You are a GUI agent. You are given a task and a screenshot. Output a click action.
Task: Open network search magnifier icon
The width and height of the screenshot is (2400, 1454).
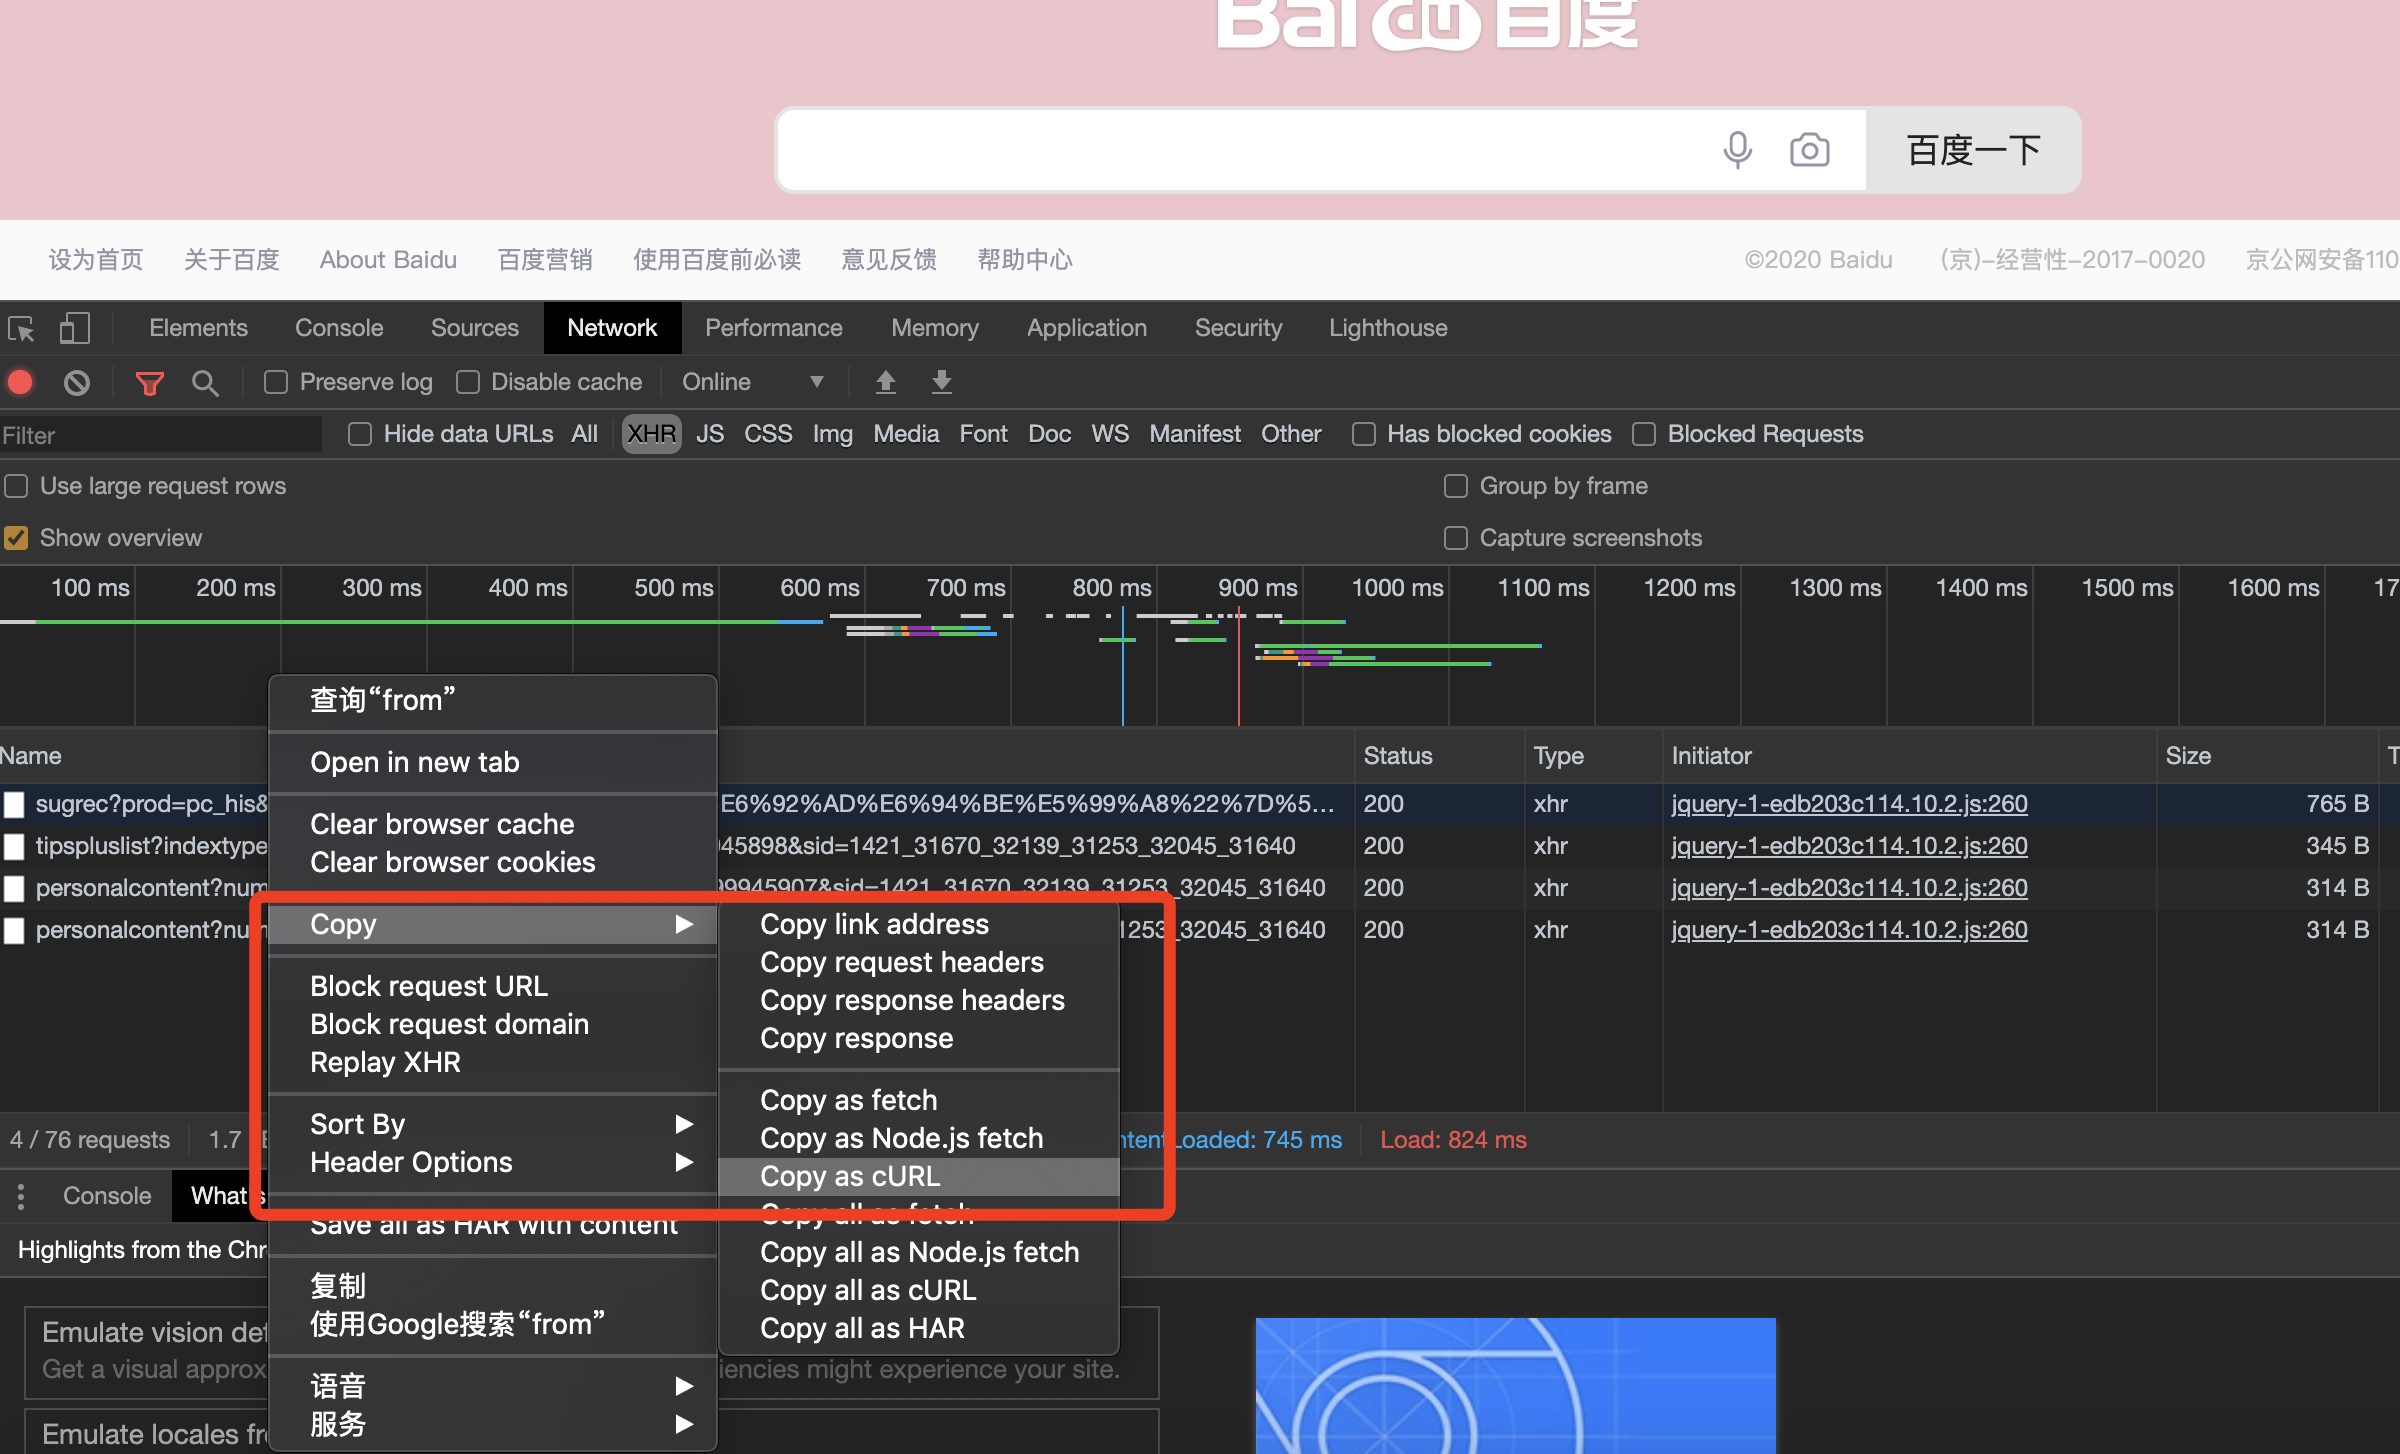(x=205, y=382)
